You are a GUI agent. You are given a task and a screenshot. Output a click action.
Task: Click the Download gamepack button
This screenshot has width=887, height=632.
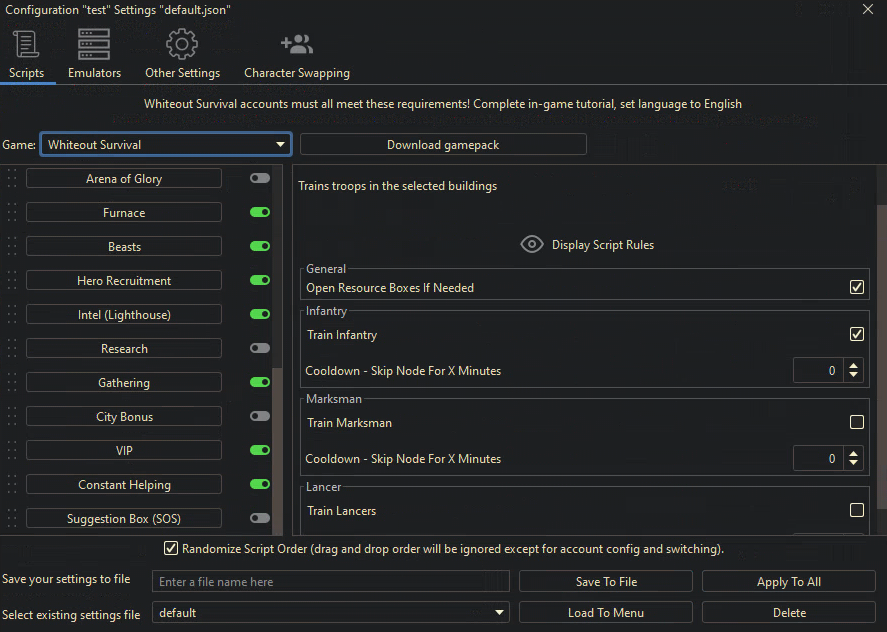[443, 144]
